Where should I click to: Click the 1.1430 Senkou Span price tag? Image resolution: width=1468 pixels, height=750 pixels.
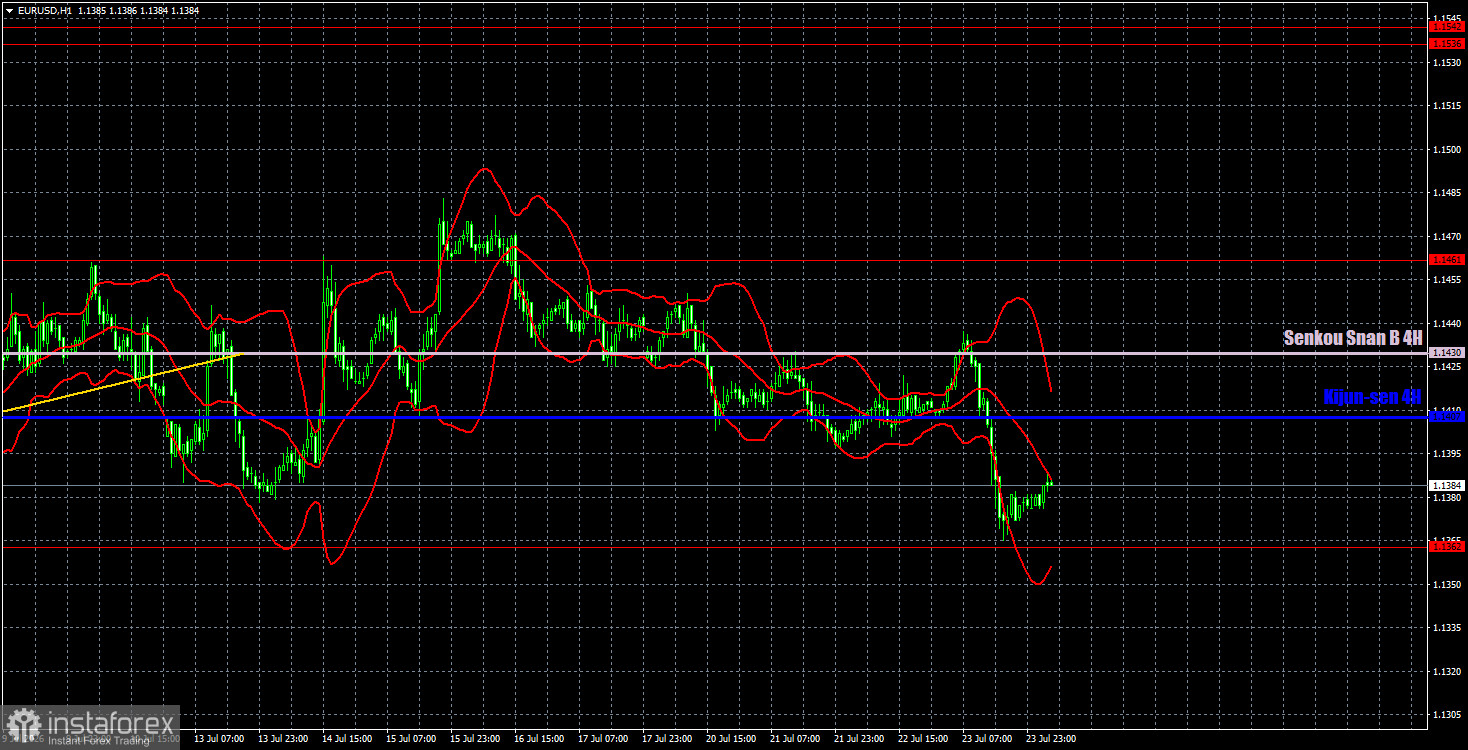1448,353
